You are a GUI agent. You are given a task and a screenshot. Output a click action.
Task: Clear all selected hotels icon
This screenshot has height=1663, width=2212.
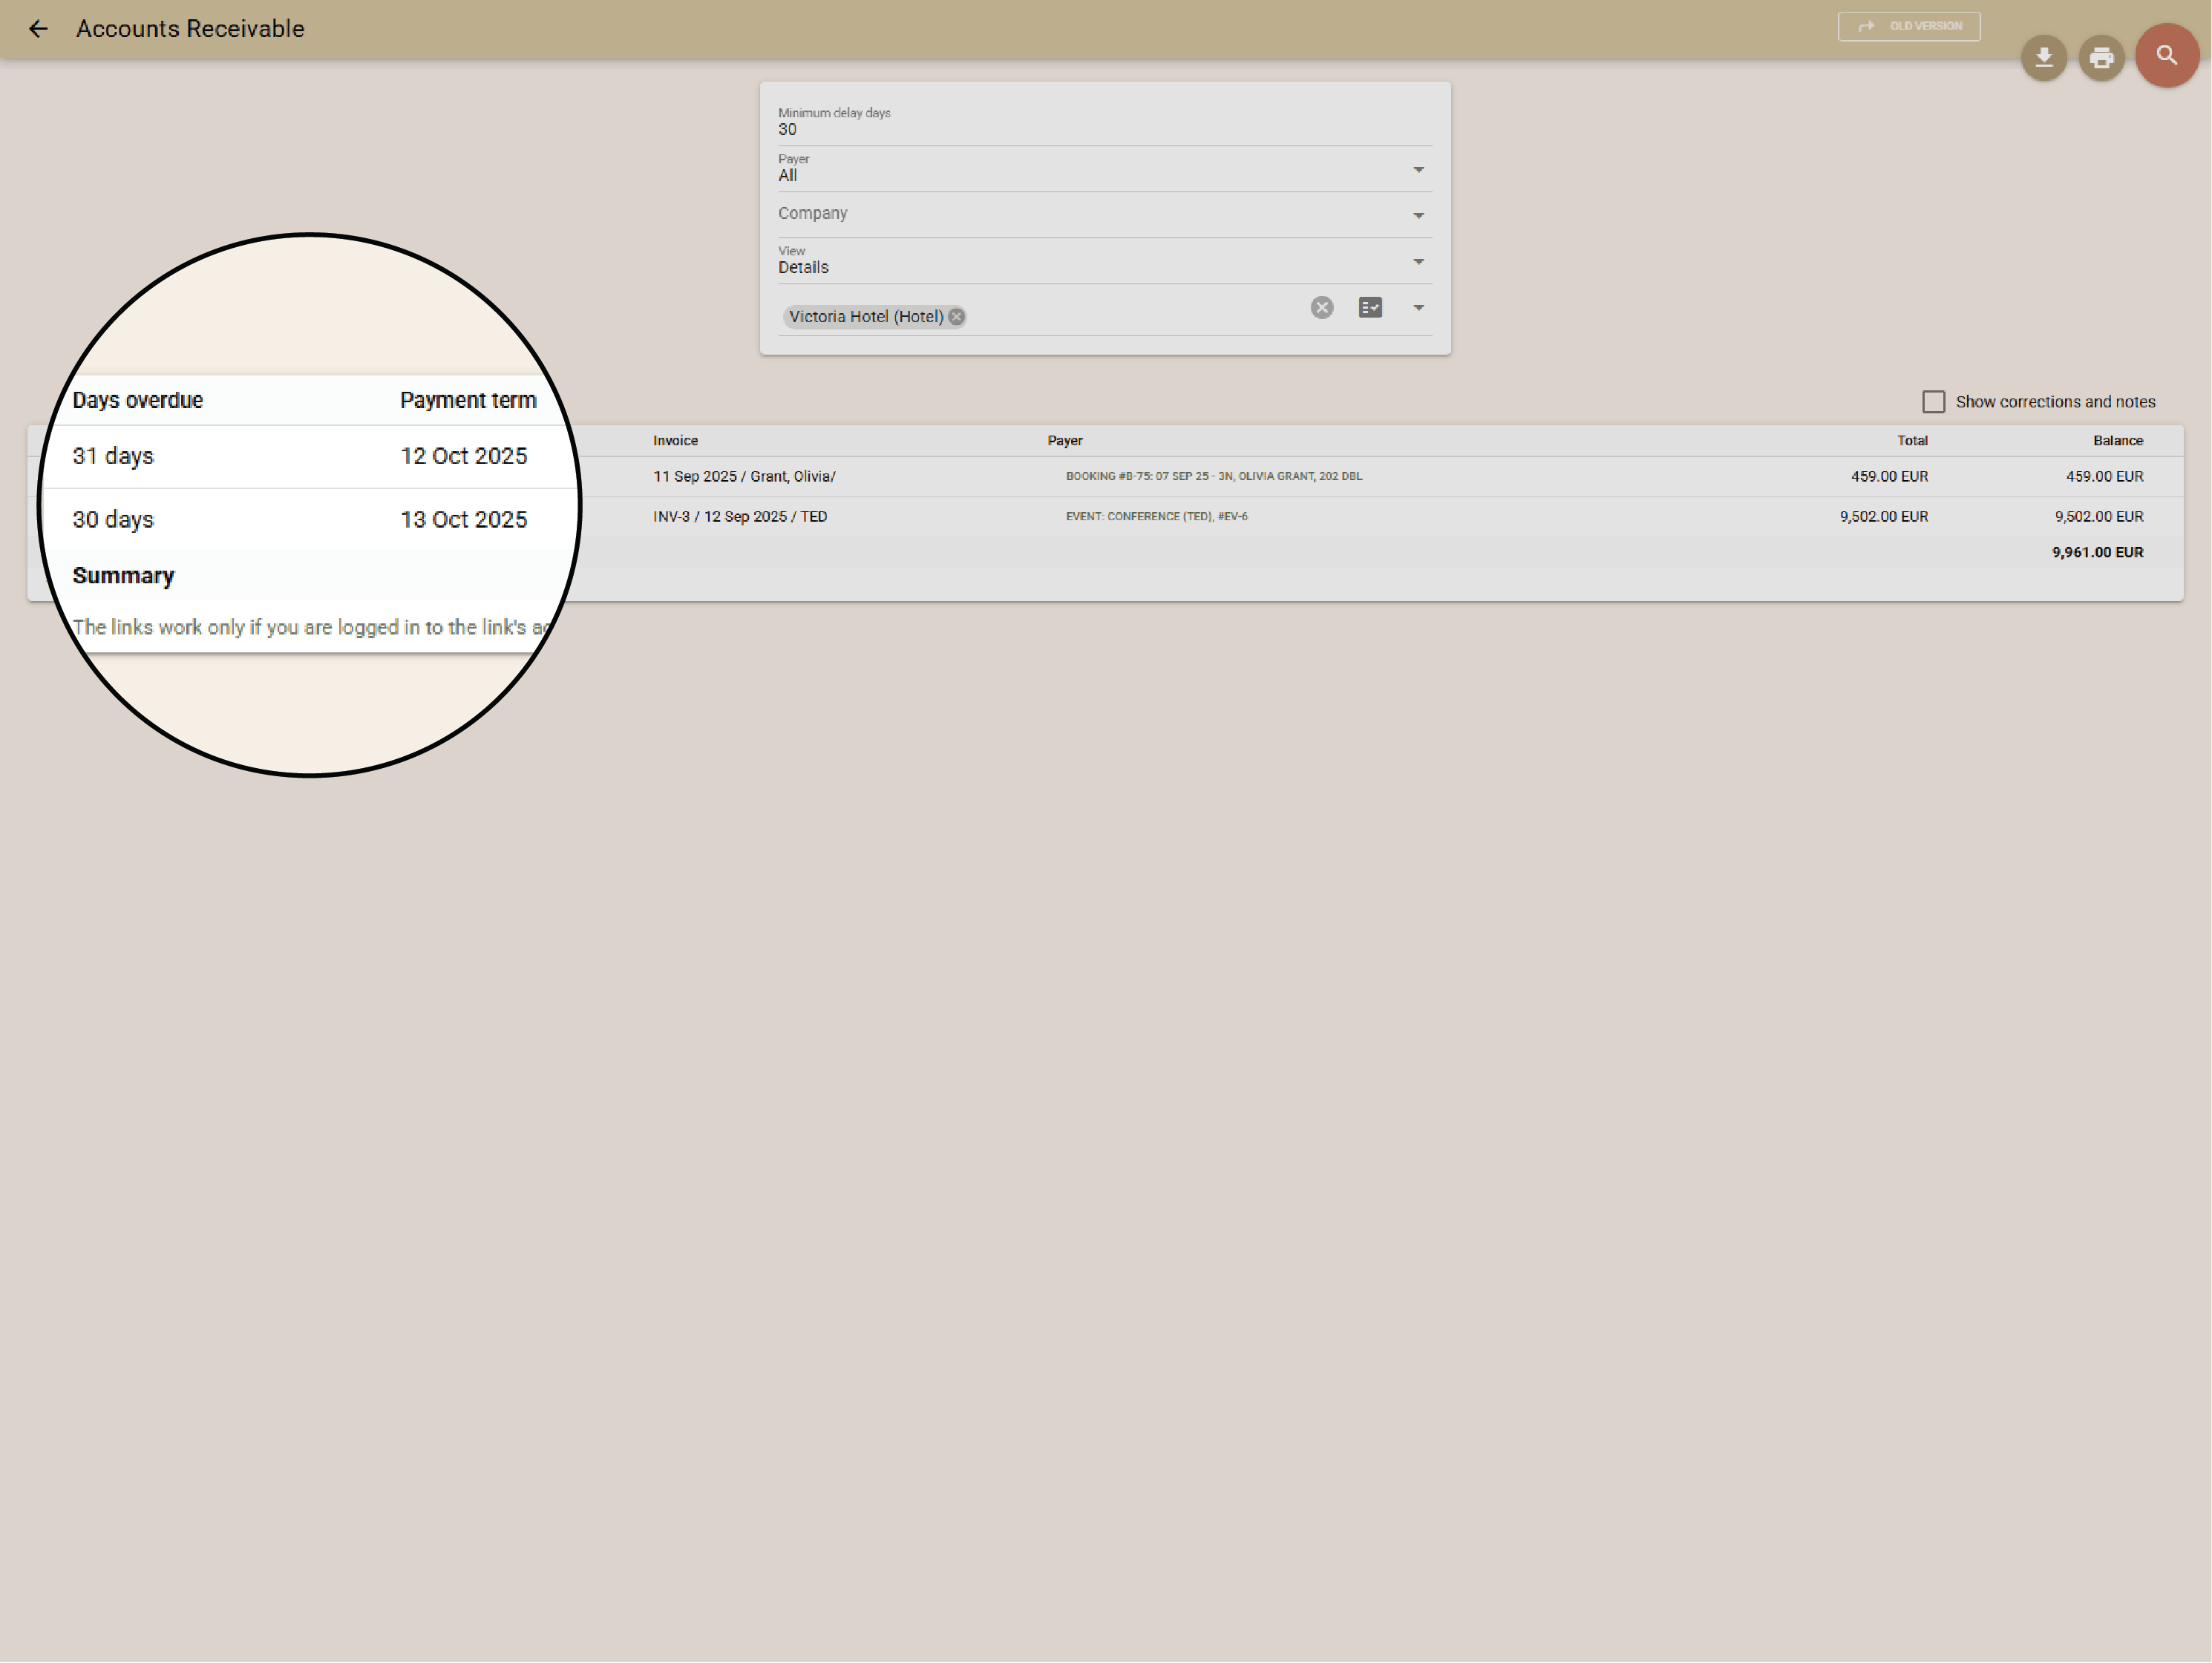pos(1321,308)
